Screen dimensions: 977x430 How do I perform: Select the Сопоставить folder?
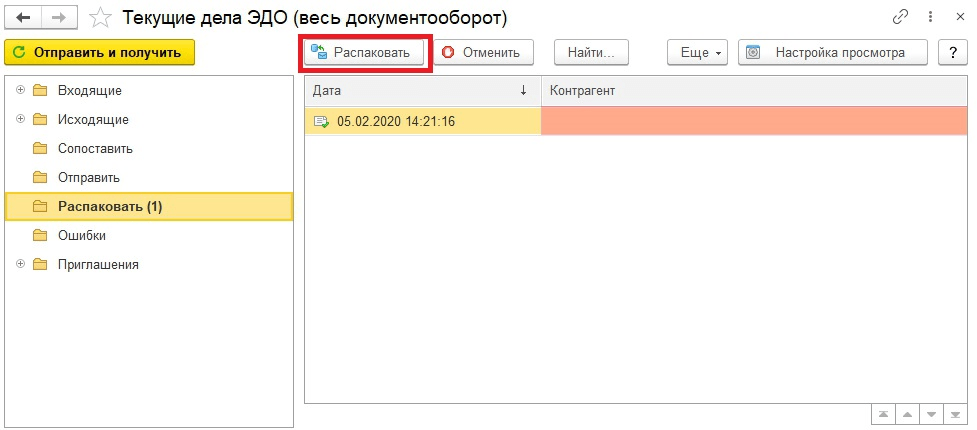[95, 148]
